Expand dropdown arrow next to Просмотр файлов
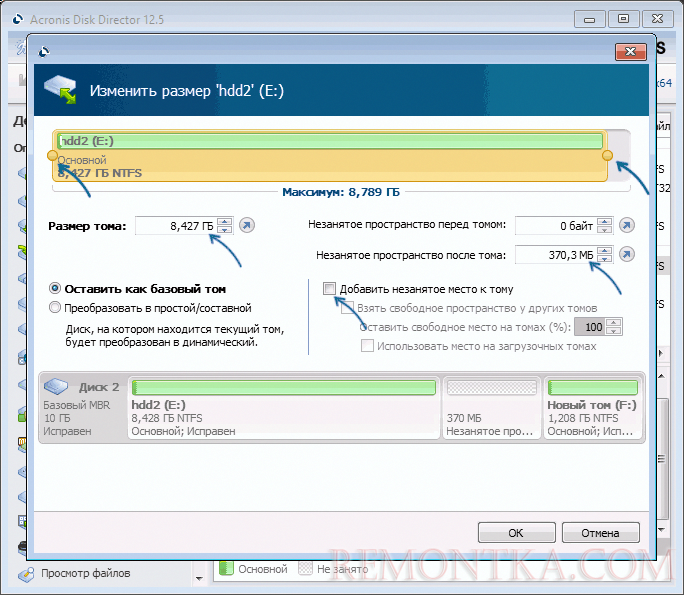The width and height of the screenshot is (684, 595). pyautogui.click(x=199, y=579)
